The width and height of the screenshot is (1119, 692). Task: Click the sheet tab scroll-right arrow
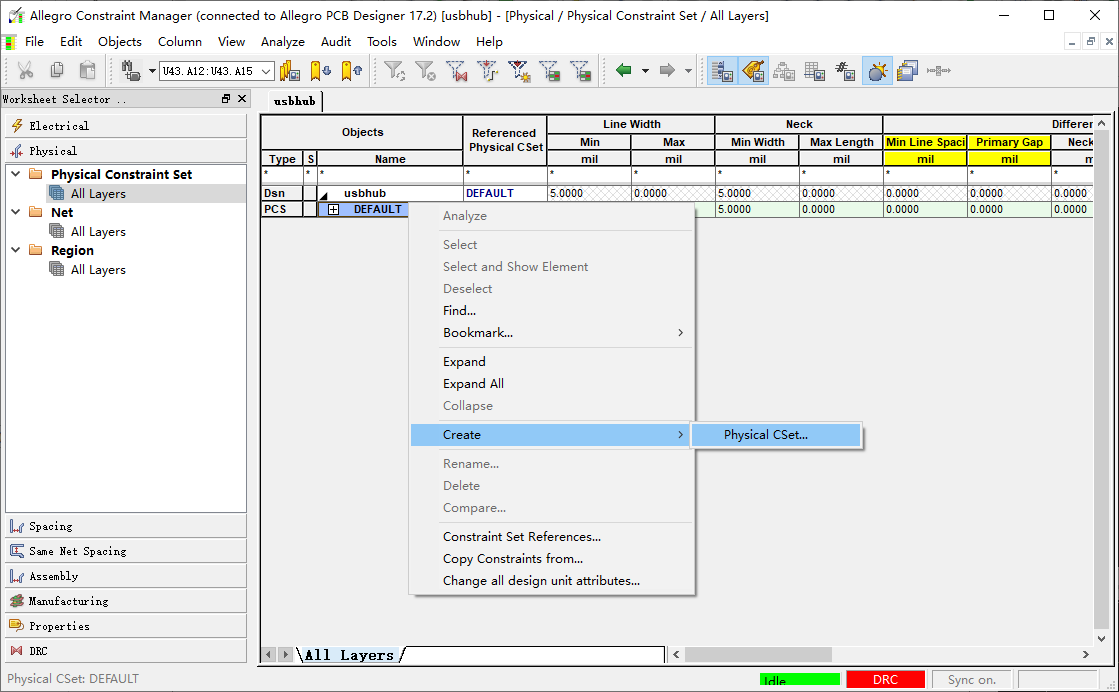pos(285,654)
